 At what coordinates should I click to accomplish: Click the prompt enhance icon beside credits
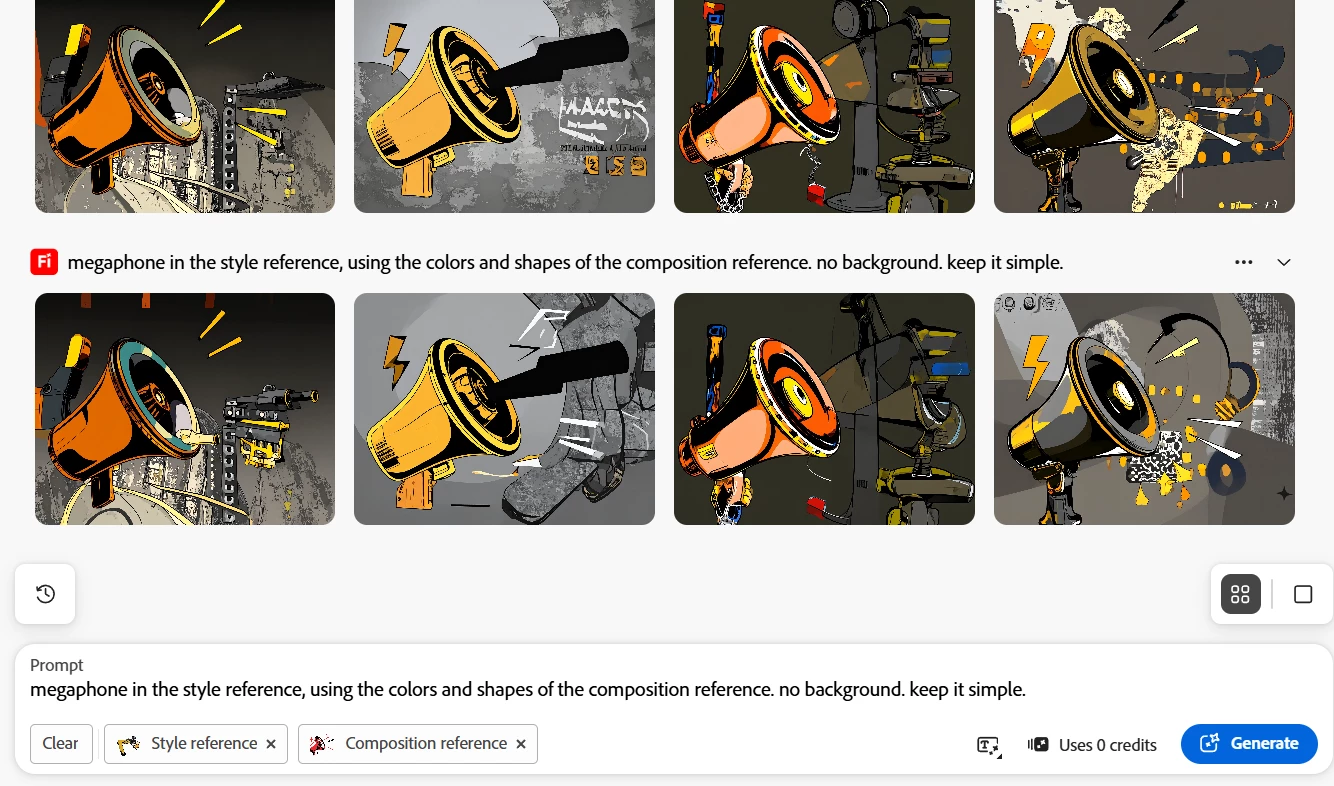[988, 745]
